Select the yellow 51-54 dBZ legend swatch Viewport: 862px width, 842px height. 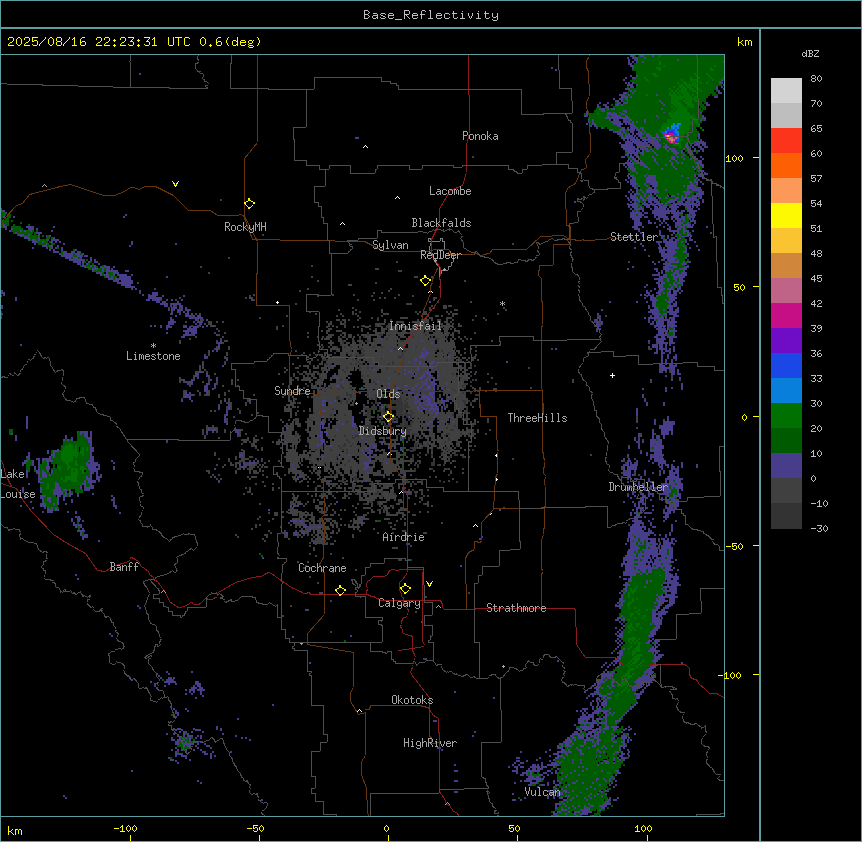pos(786,215)
